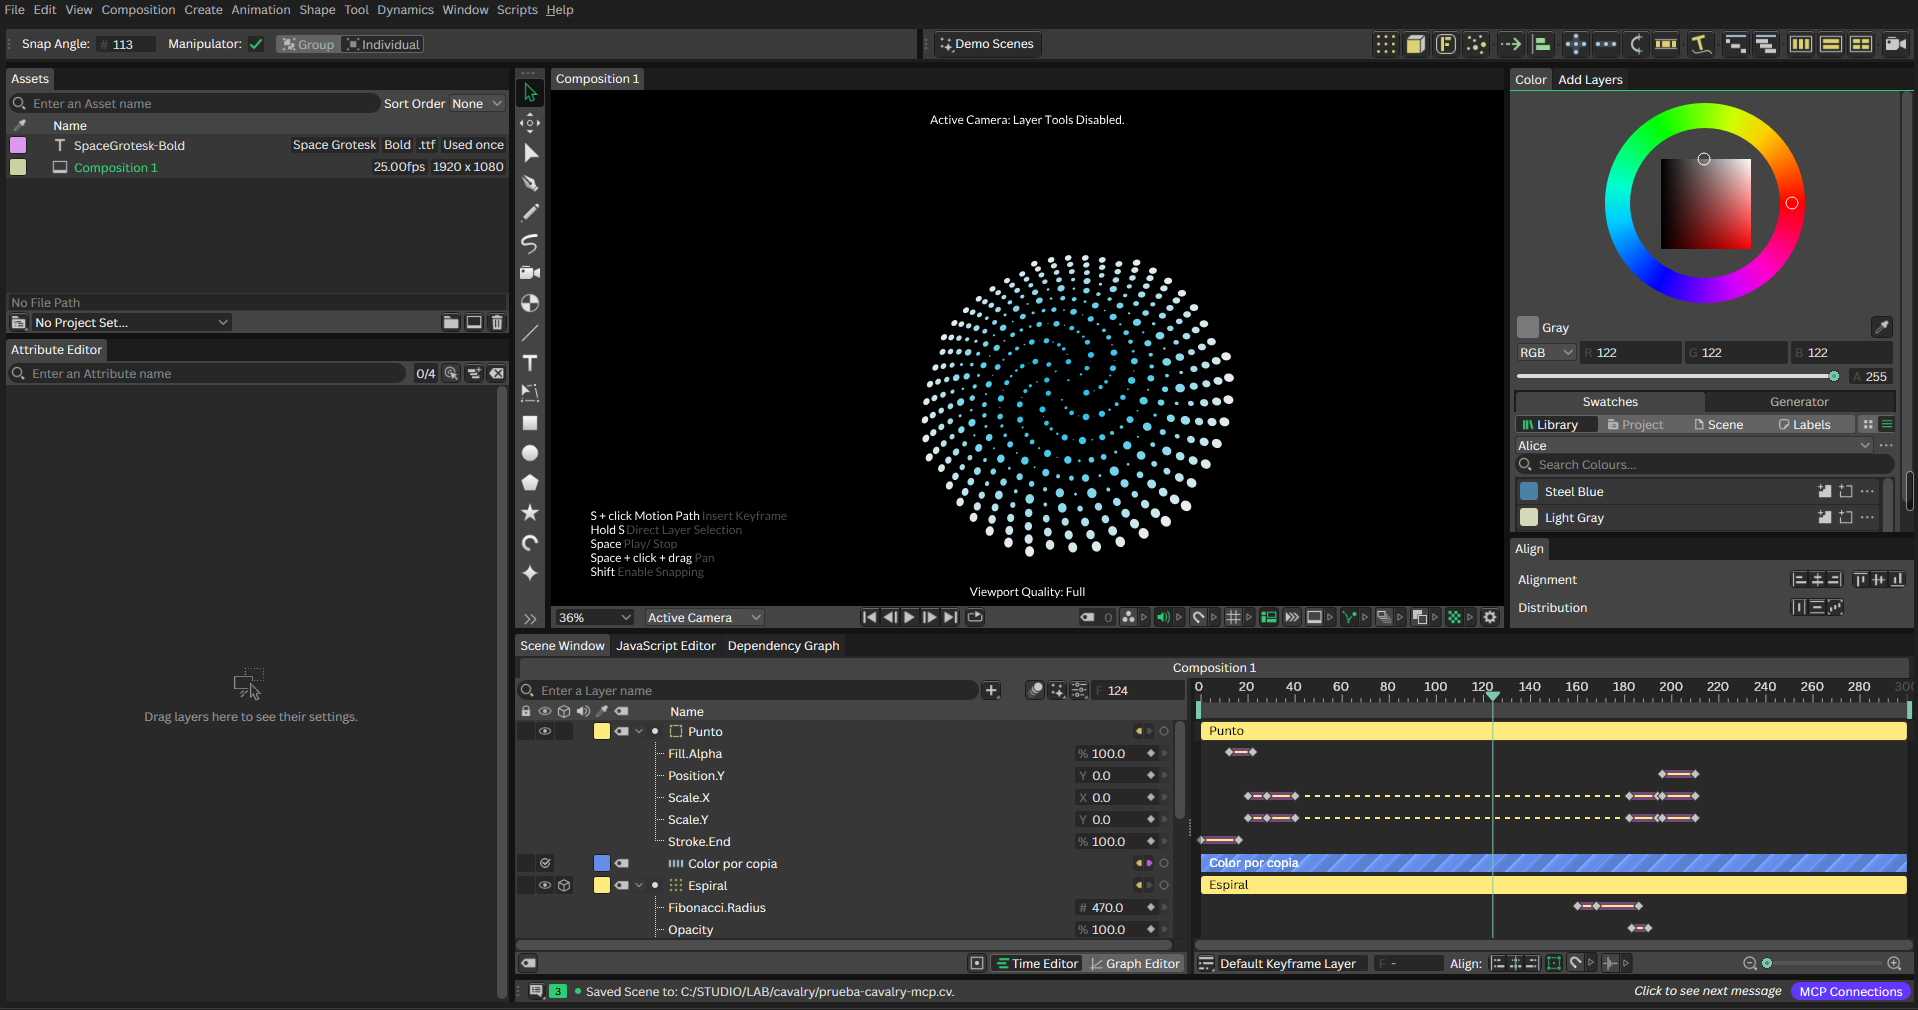Click the Enter a Layer name search field
This screenshot has width=1918, height=1010.
pos(748,690)
